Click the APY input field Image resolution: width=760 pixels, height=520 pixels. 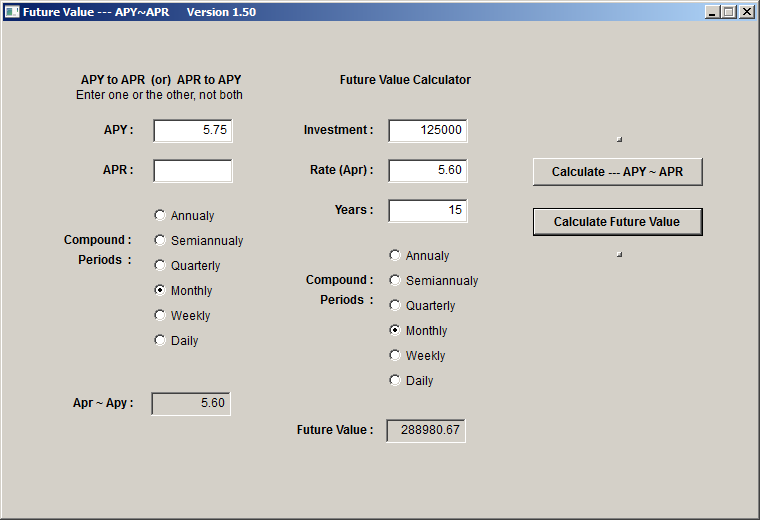click(x=193, y=131)
